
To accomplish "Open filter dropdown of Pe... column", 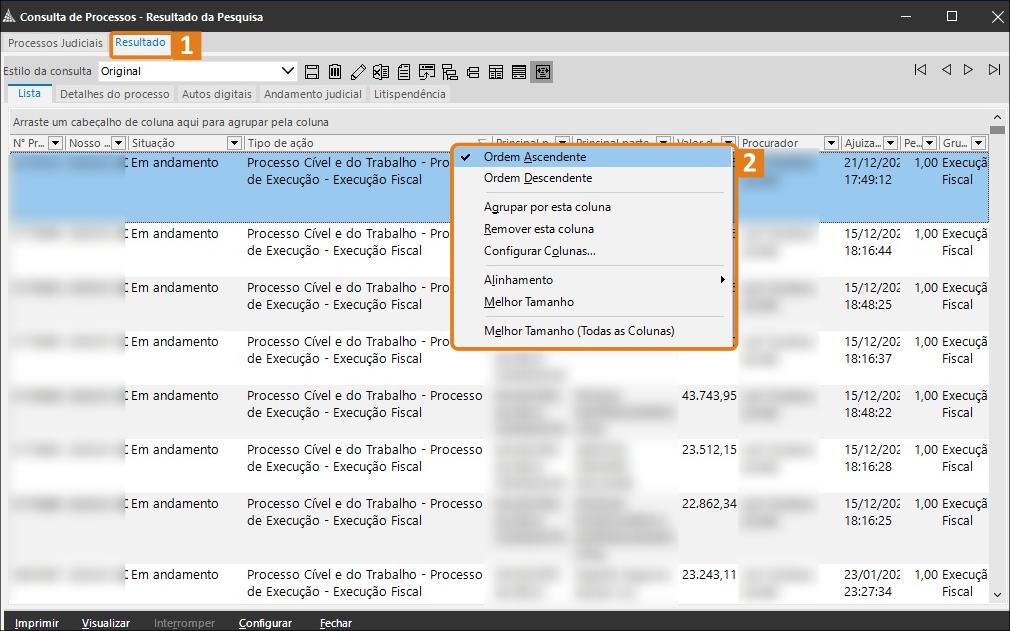I will [929, 143].
